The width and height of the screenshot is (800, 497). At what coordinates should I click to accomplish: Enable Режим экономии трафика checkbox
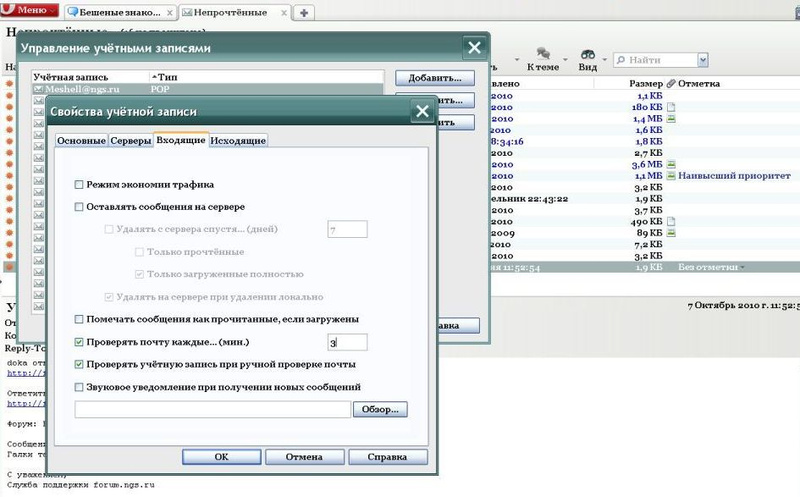pos(79,184)
